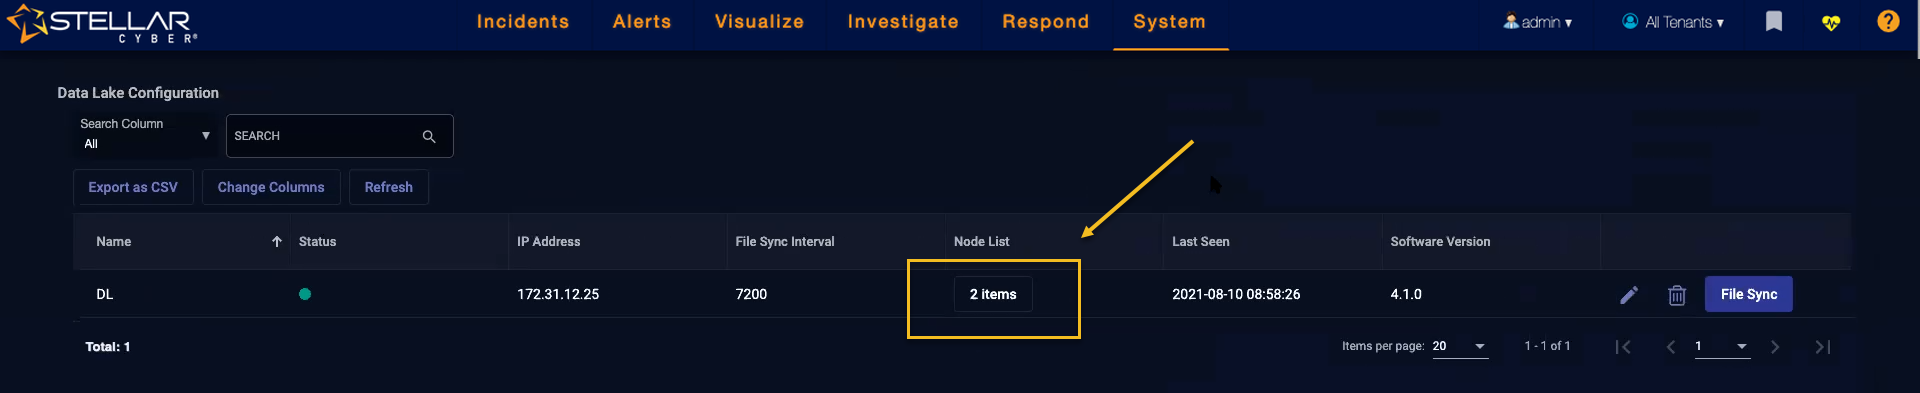Screen dimensions: 1920x393
Task: Go to the first page arrow
Action: click(1623, 347)
